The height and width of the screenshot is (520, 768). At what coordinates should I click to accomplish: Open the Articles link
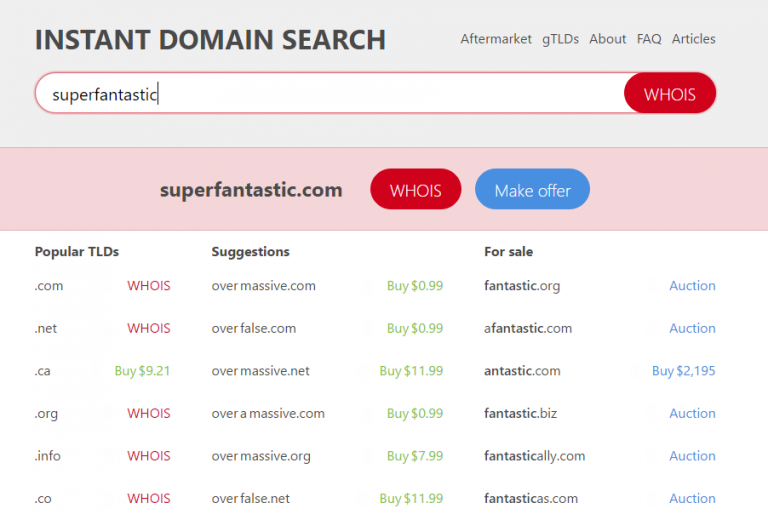click(693, 39)
